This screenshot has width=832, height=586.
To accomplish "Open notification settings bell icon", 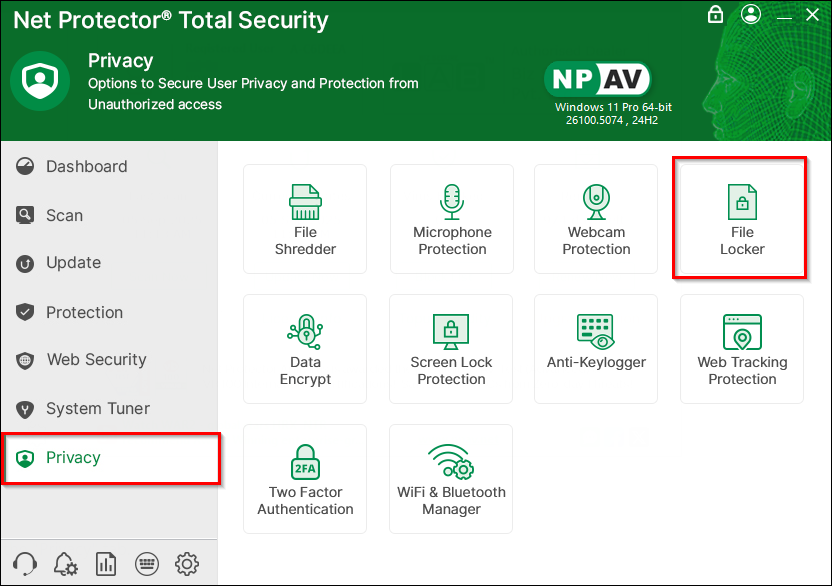I will coord(66,563).
